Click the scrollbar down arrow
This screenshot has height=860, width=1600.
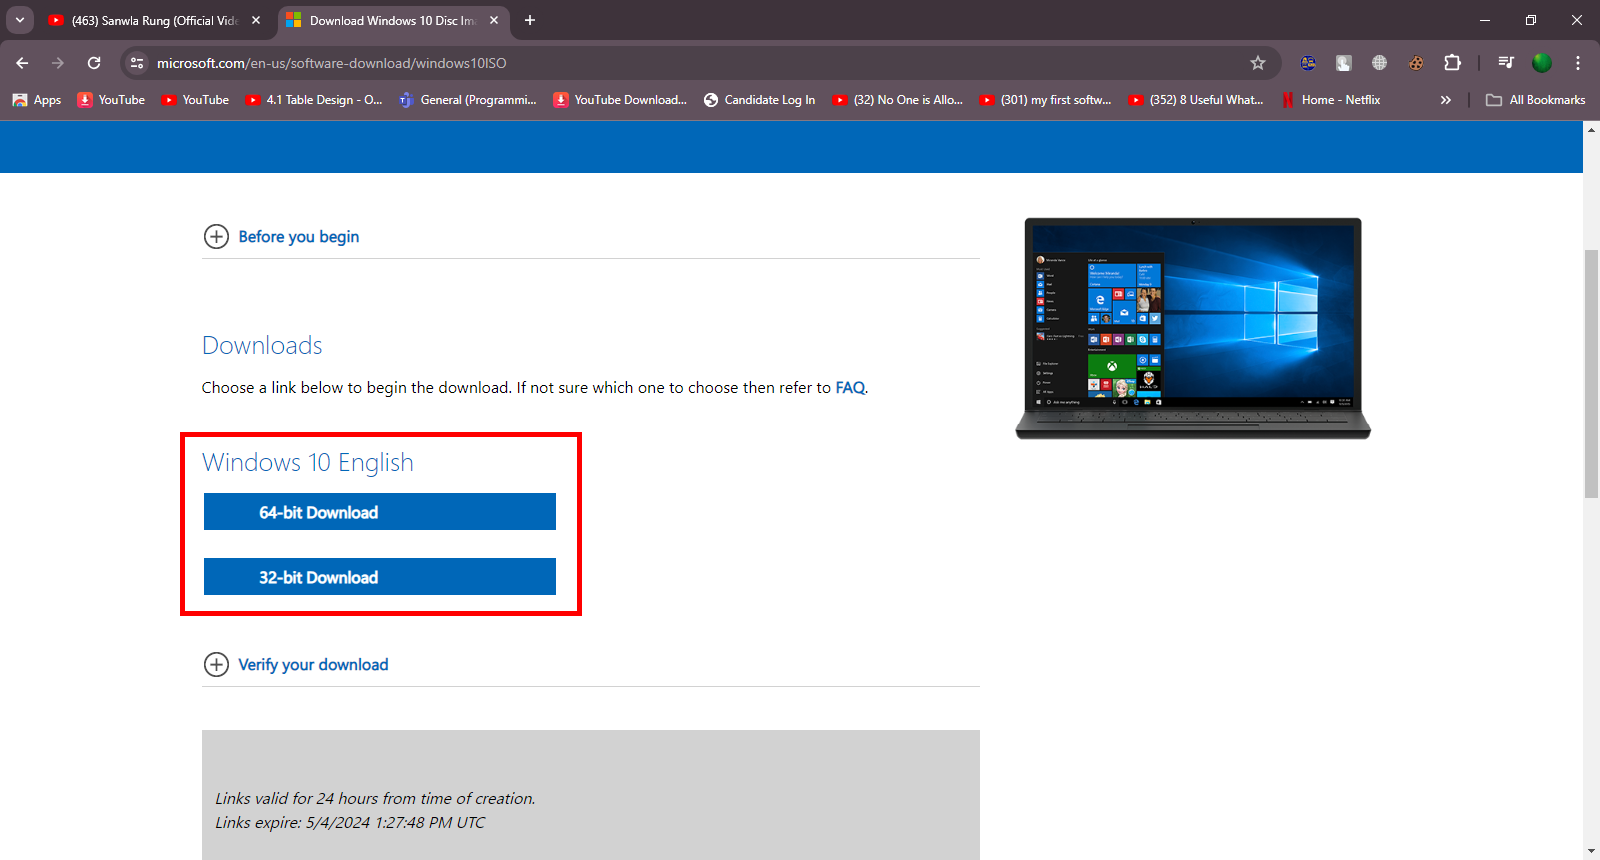[1591, 851]
